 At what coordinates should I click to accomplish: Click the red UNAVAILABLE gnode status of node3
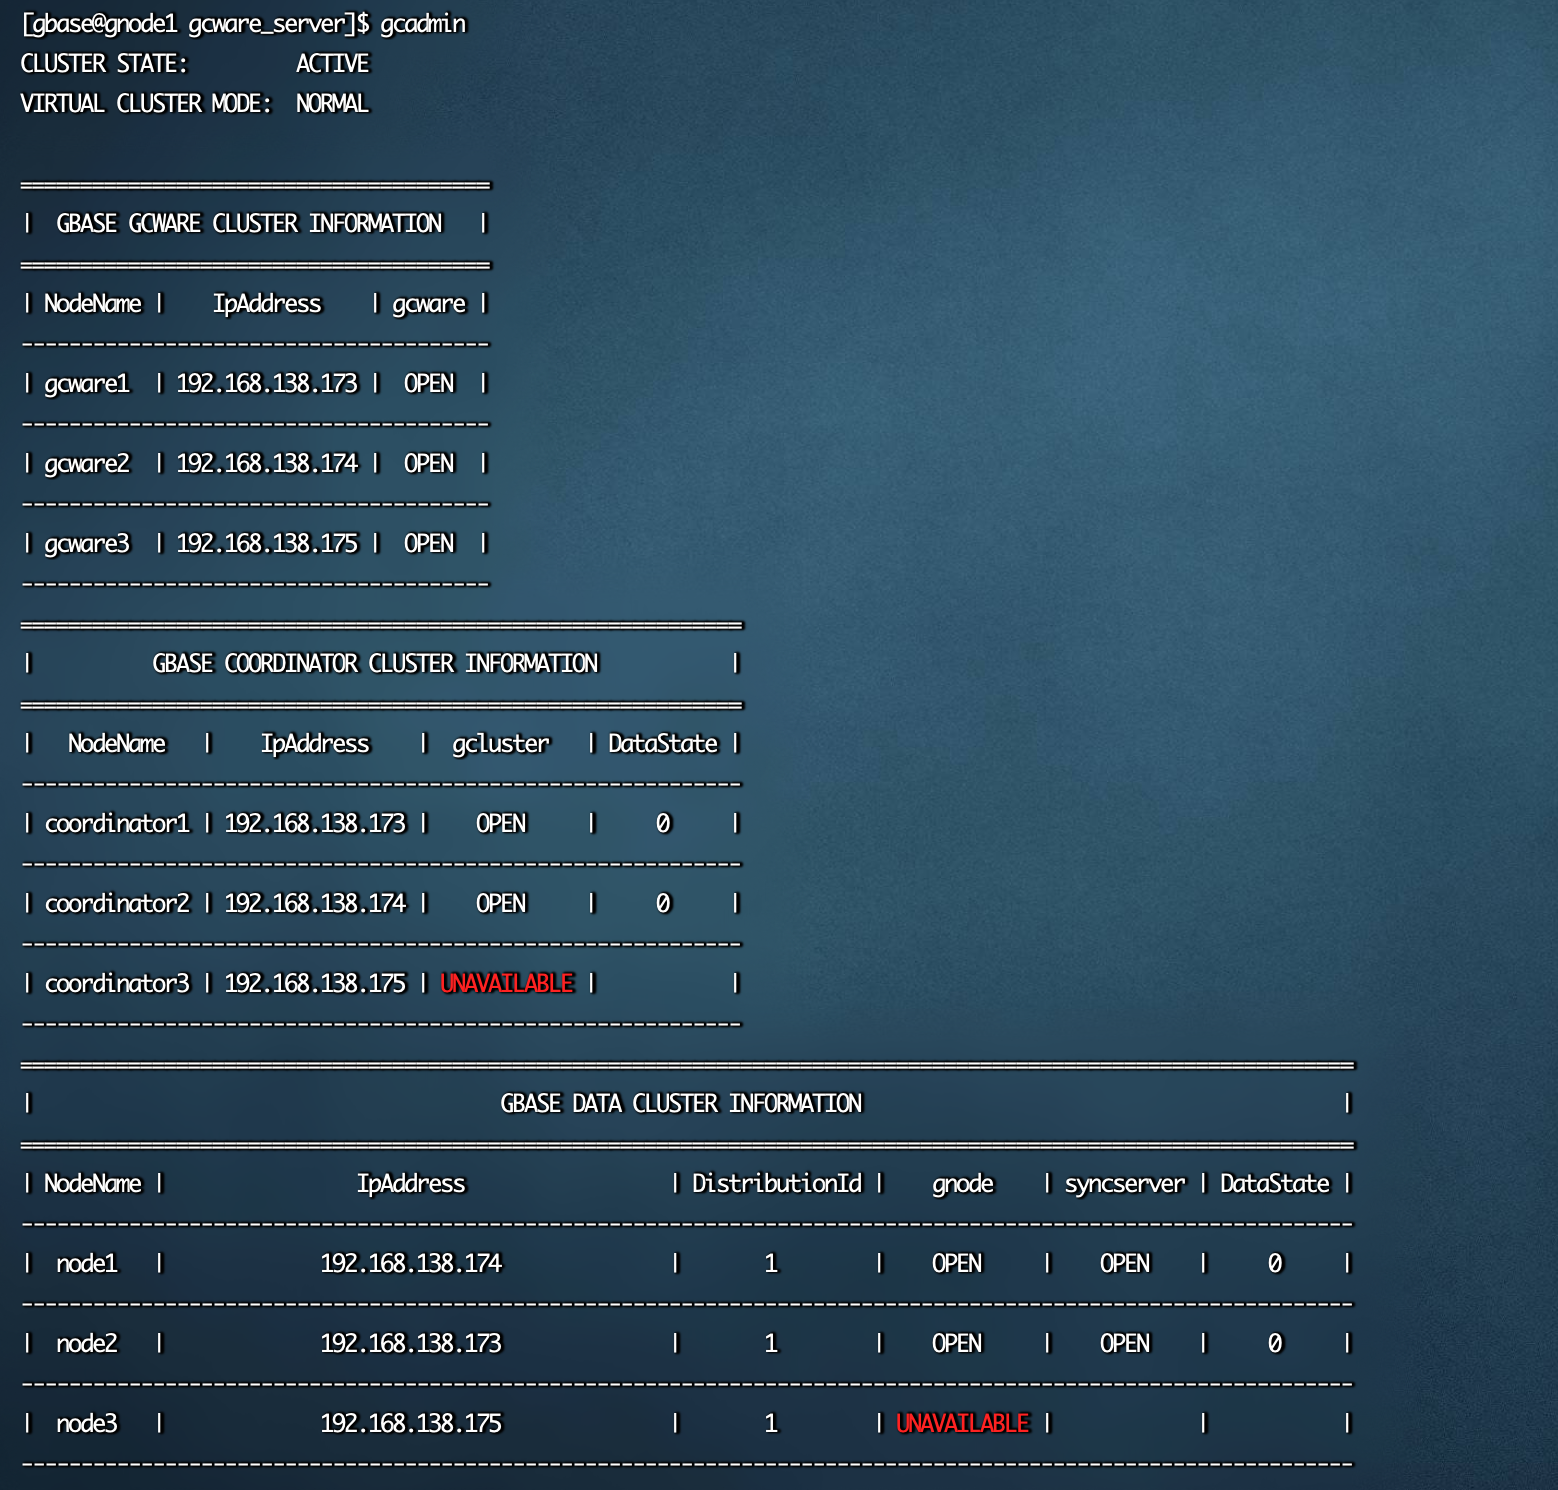click(963, 1424)
